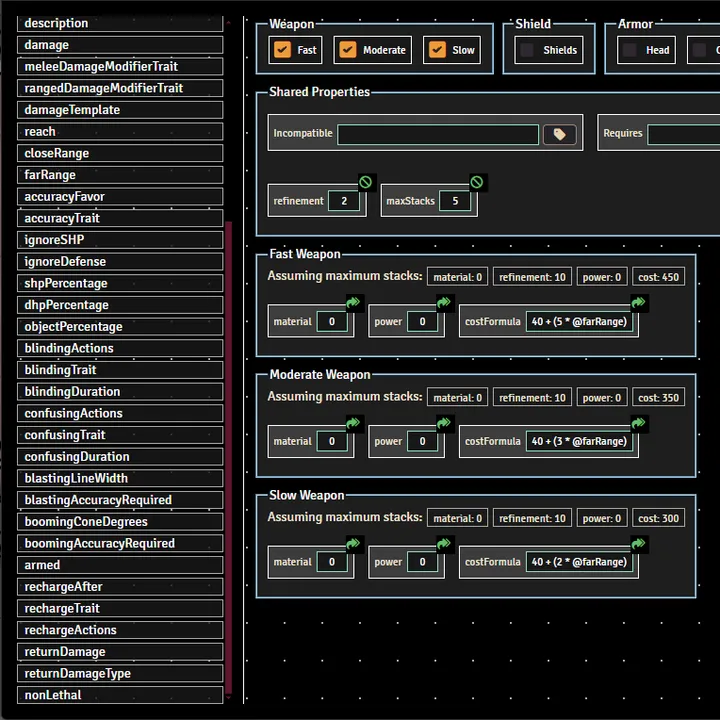
Task: Click the Slow Weapon costFormula input
Action: coord(581,562)
